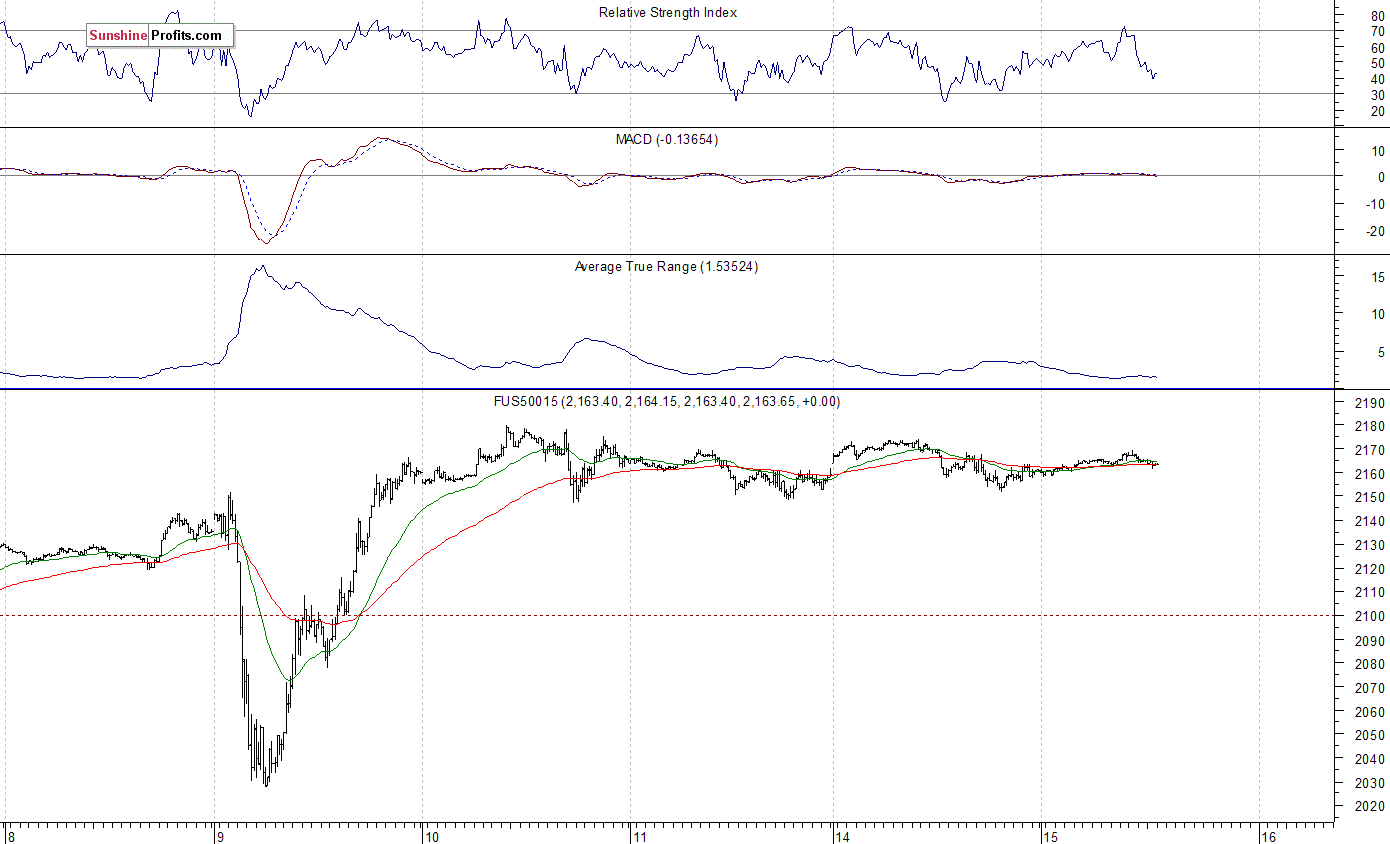Click date label 9 on time axis

point(220,836)
